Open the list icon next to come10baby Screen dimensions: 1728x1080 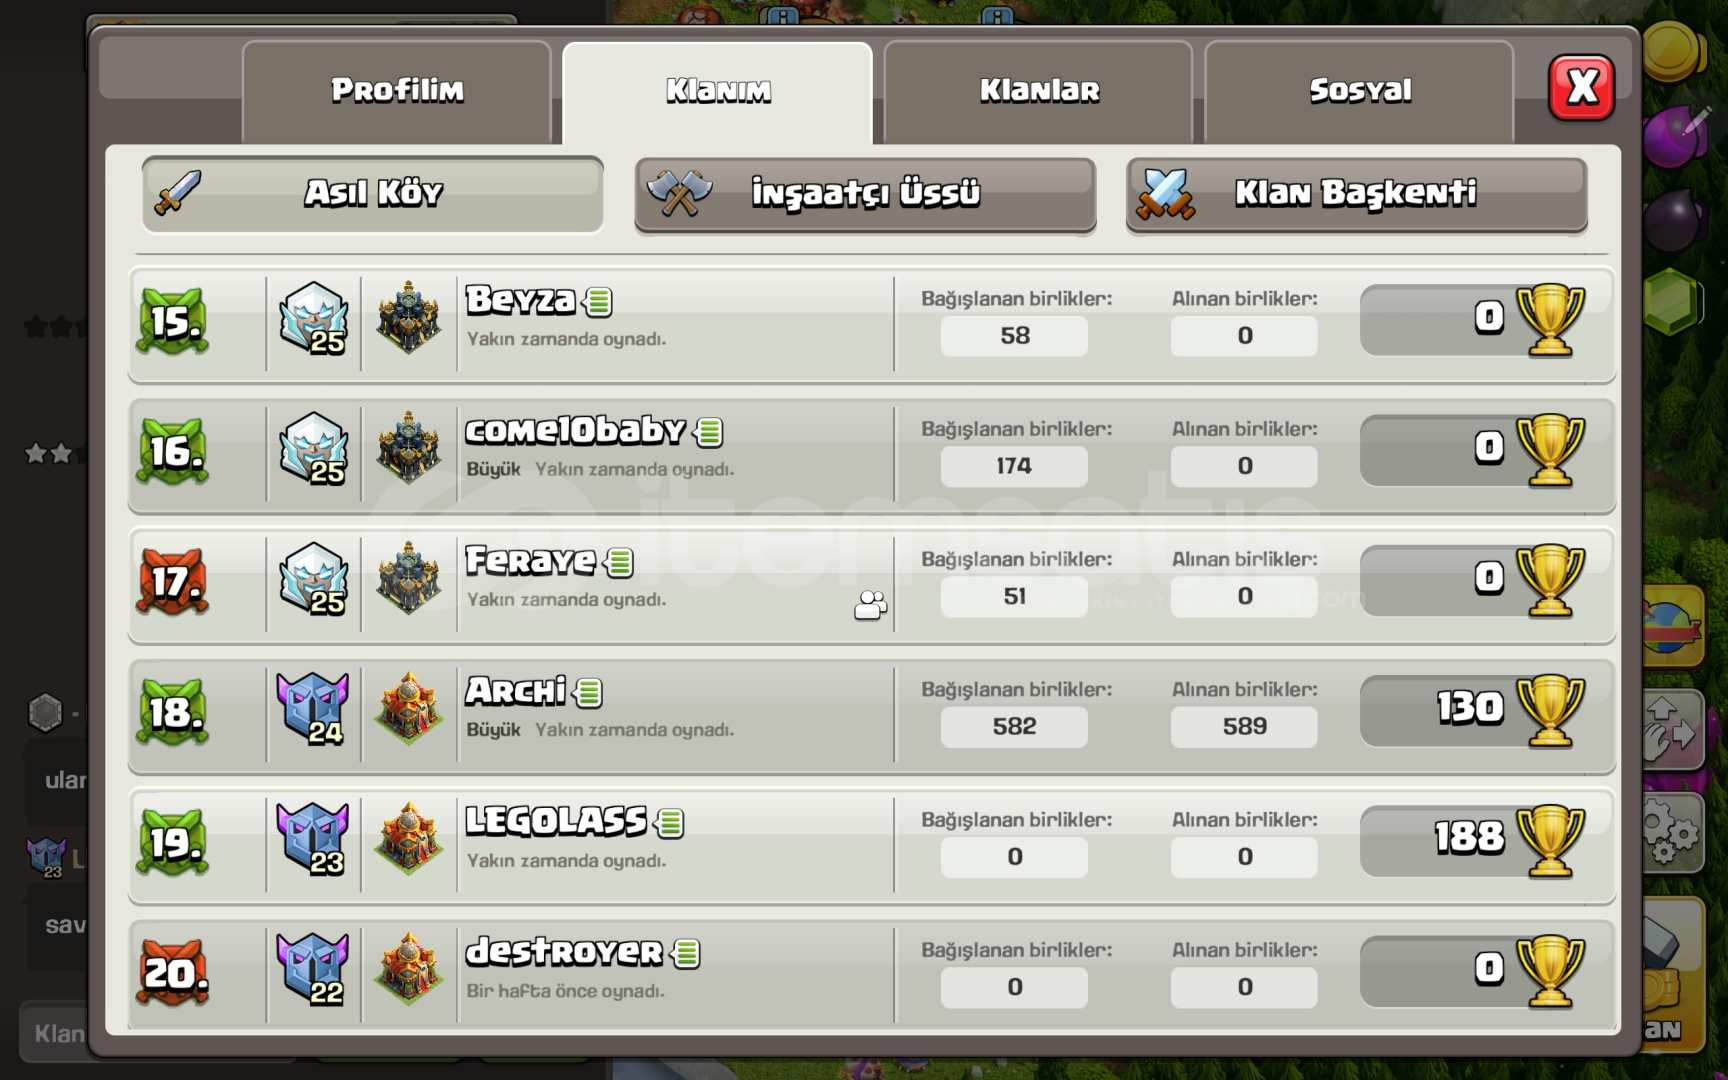point(709,432)
